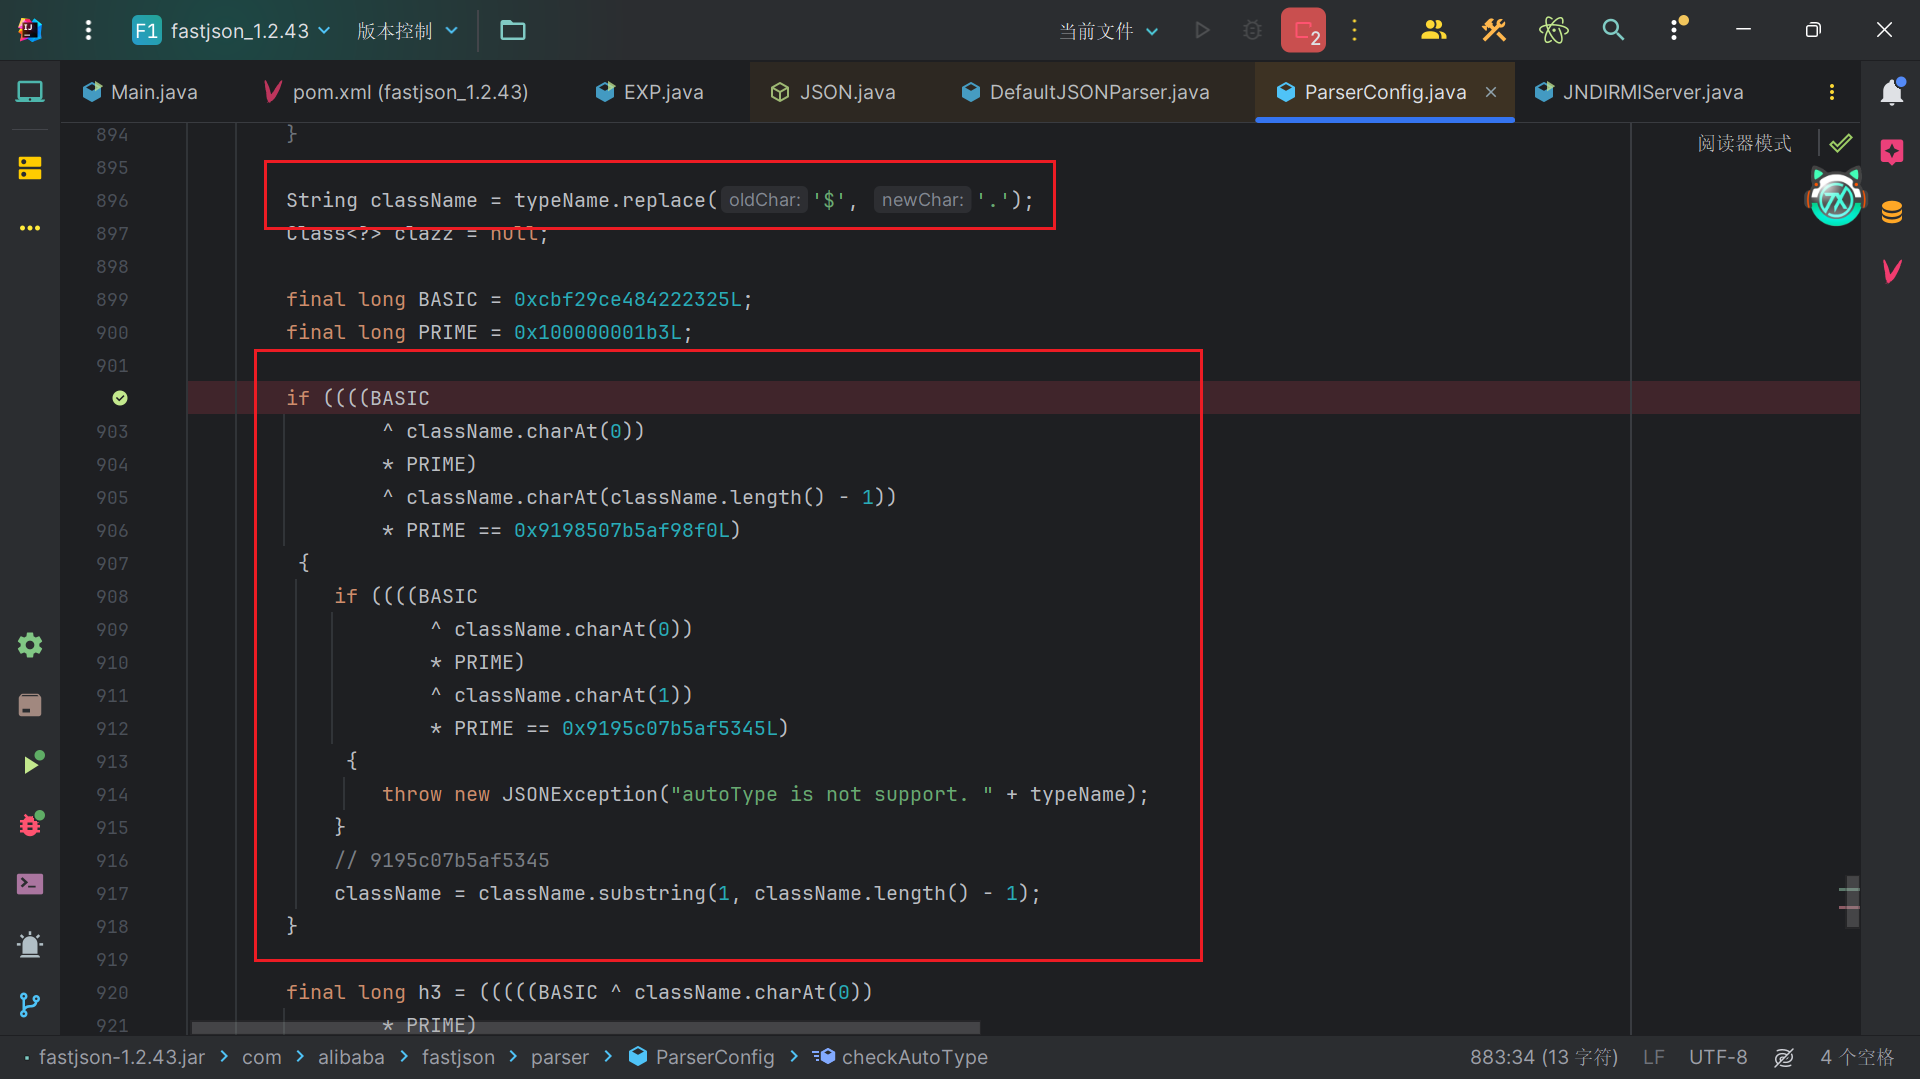Open the pink star AI assistant panel

[x=1892, y=152]
